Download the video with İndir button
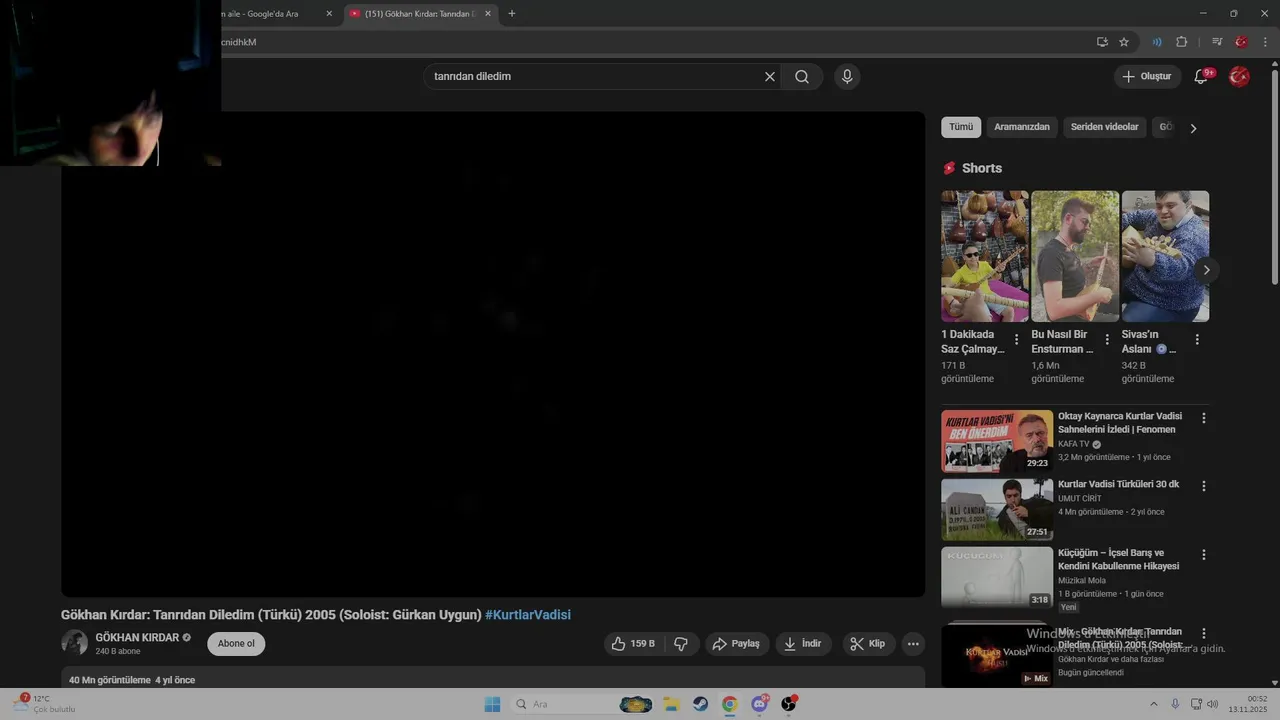 click(x=803, y=644)
